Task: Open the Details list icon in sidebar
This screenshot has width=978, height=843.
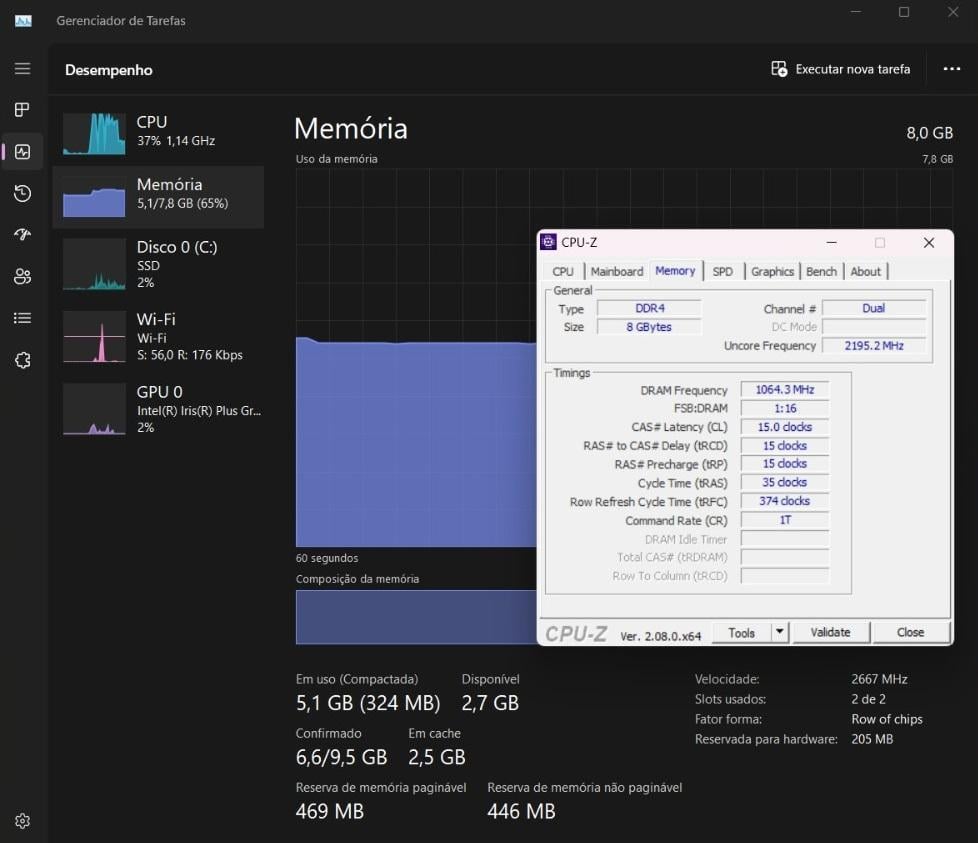Action: [x=22, y=318]
